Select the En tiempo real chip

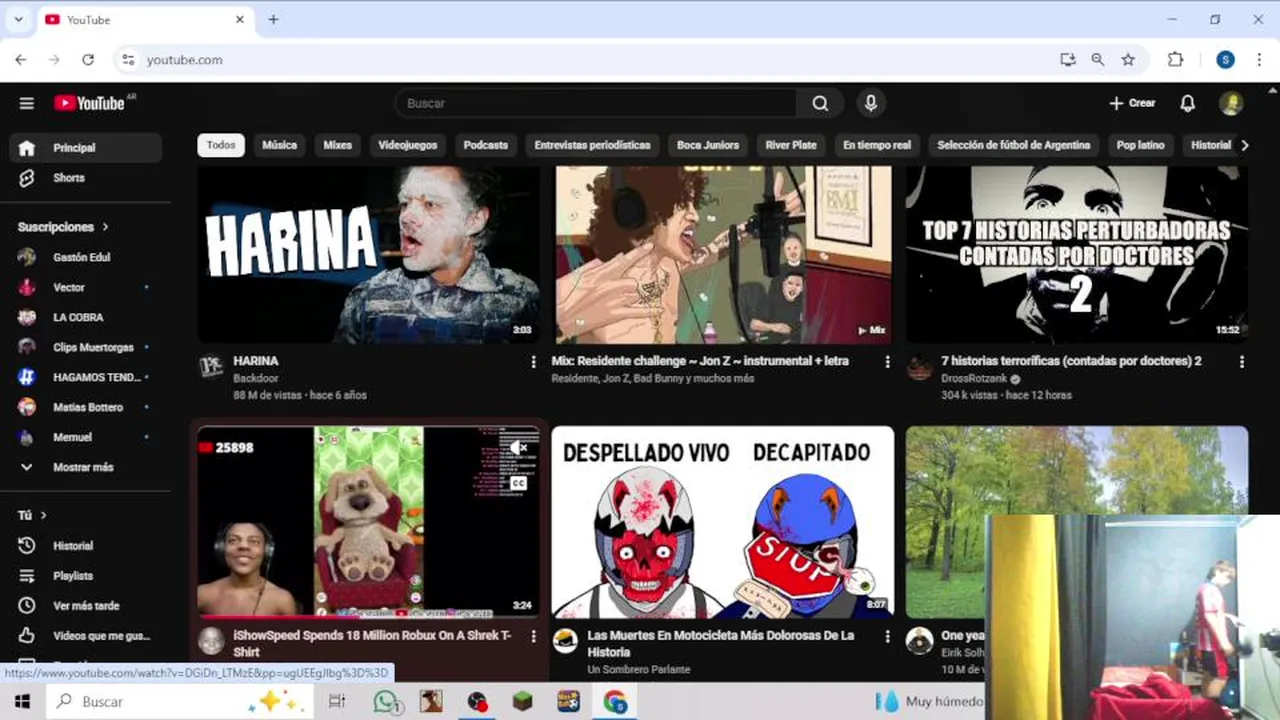tap(877, 145)
